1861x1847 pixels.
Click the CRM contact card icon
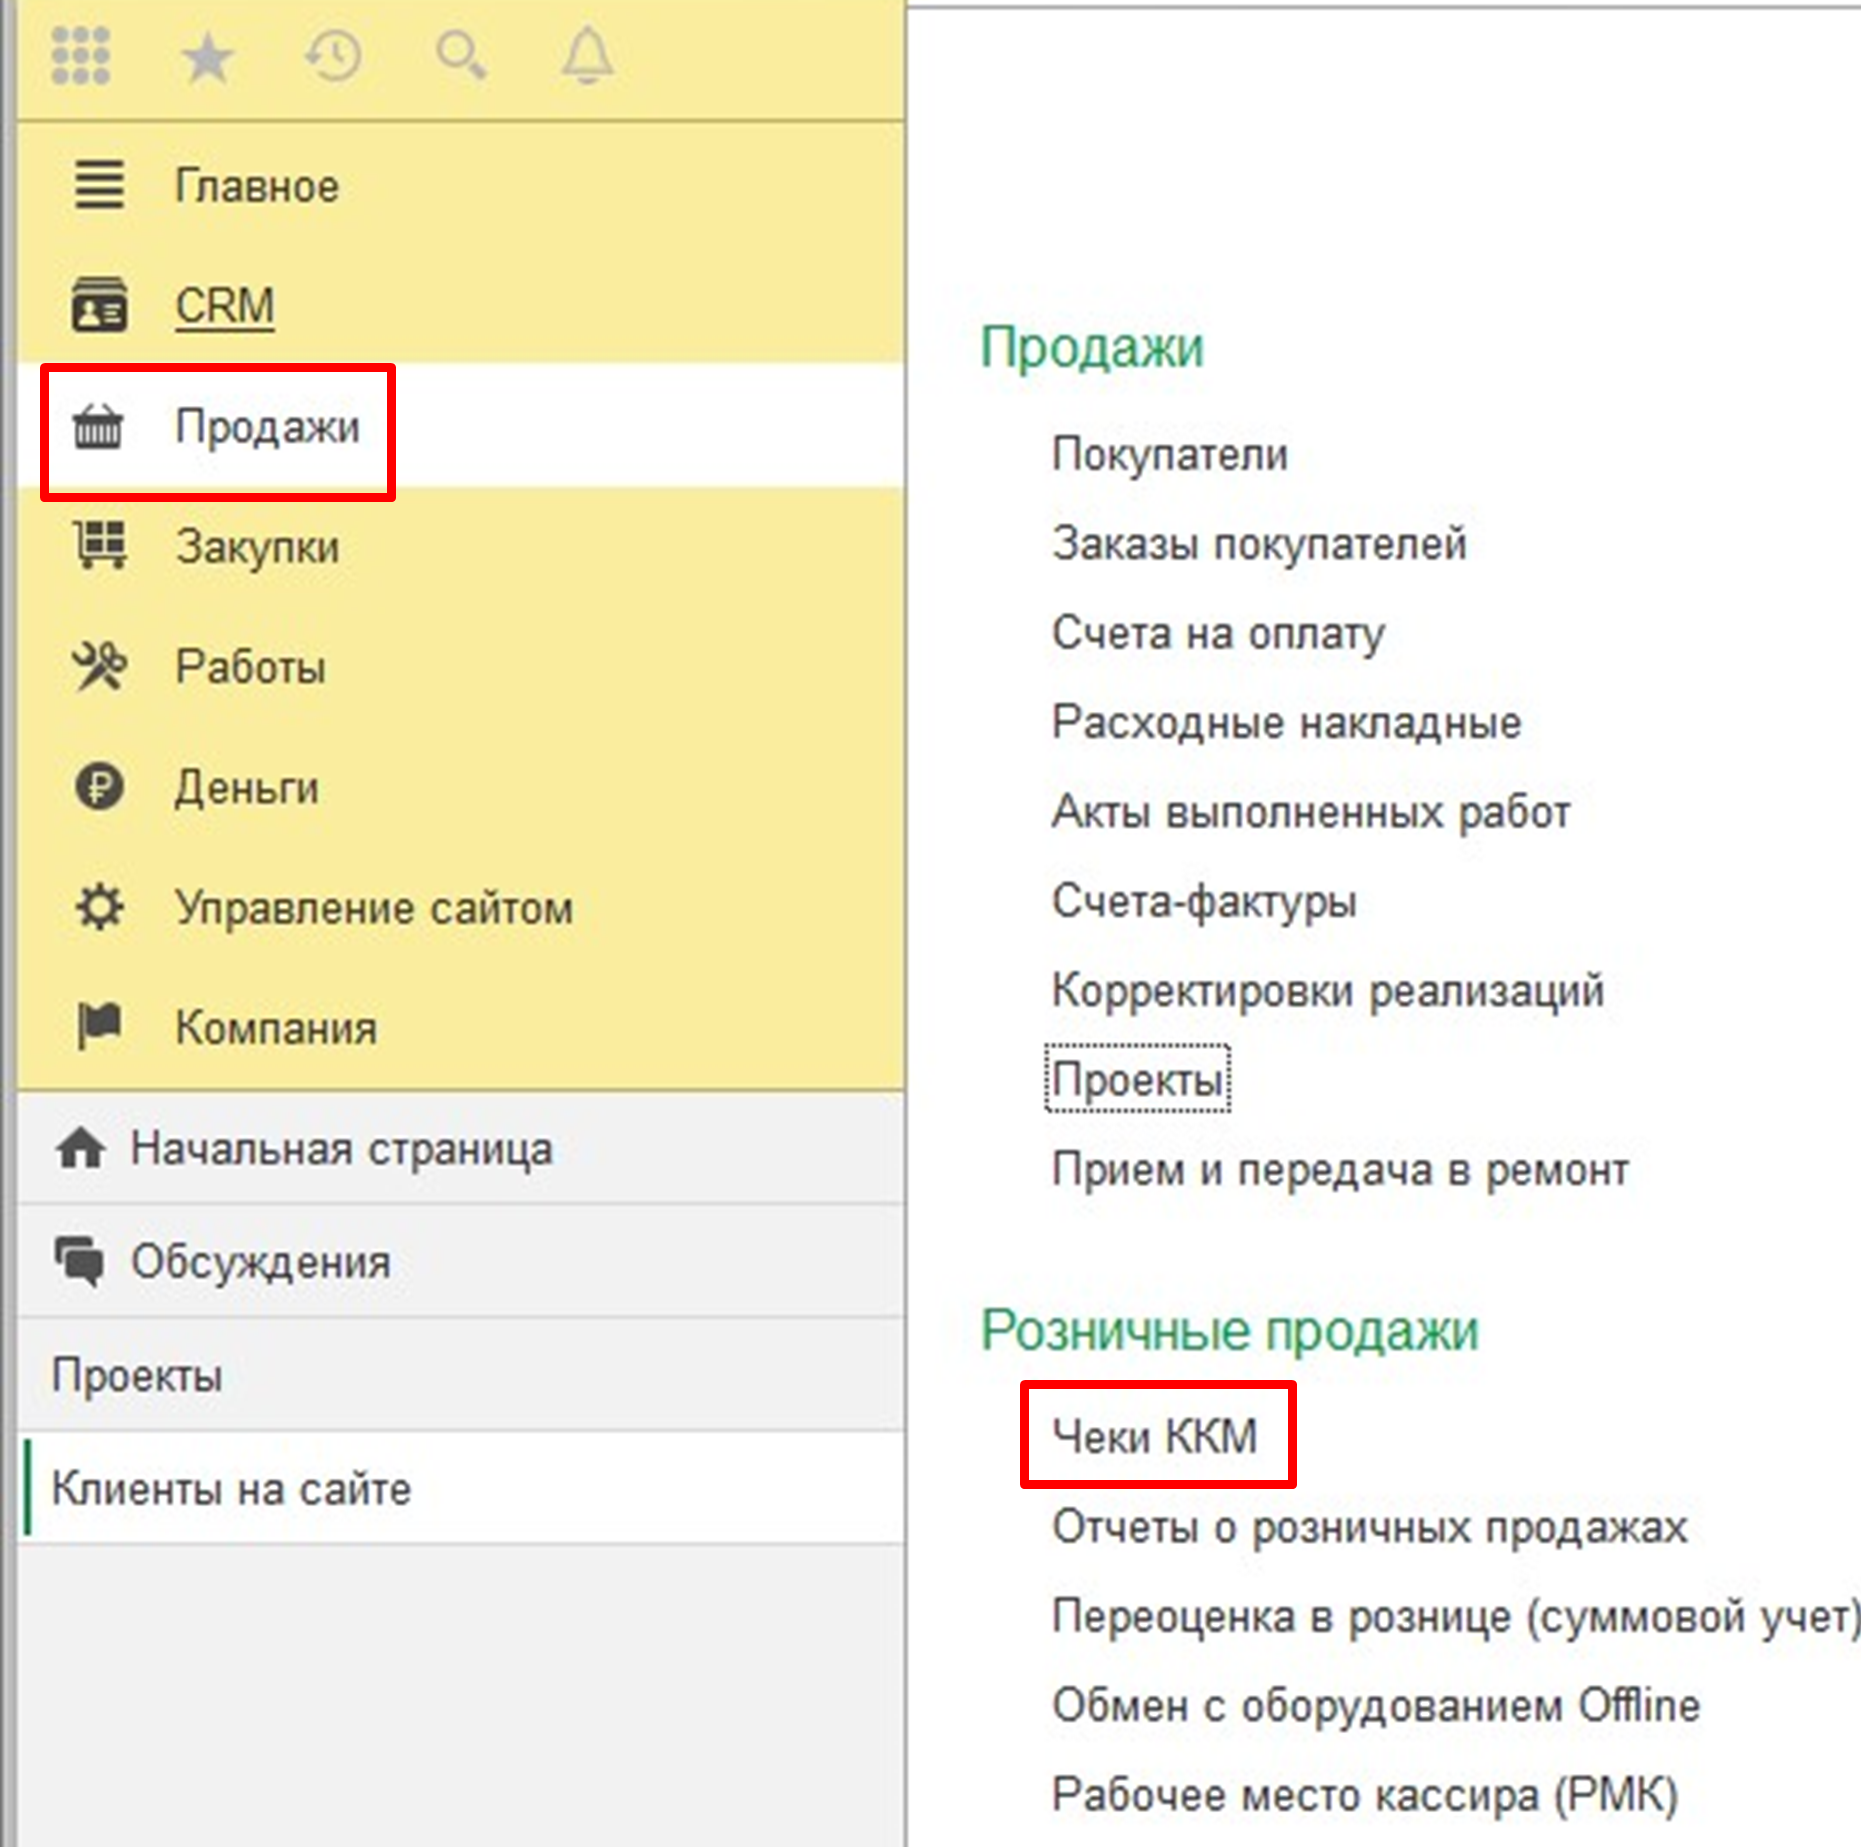point(99,305)
